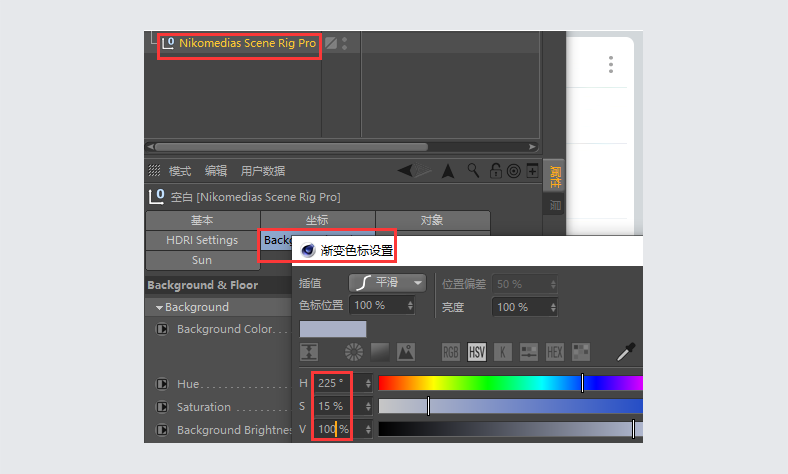Toggle the padlock lock icon in attribute manager
Screen dimensions: 788x474
click(x=496, y=171)
